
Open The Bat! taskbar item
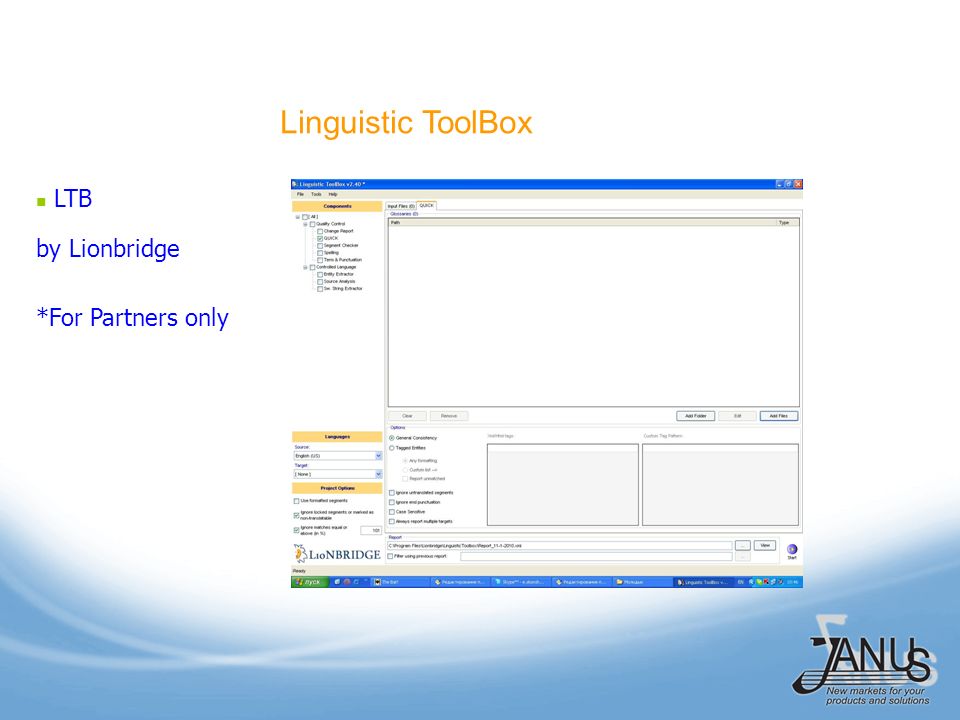(x=400, y=582)
